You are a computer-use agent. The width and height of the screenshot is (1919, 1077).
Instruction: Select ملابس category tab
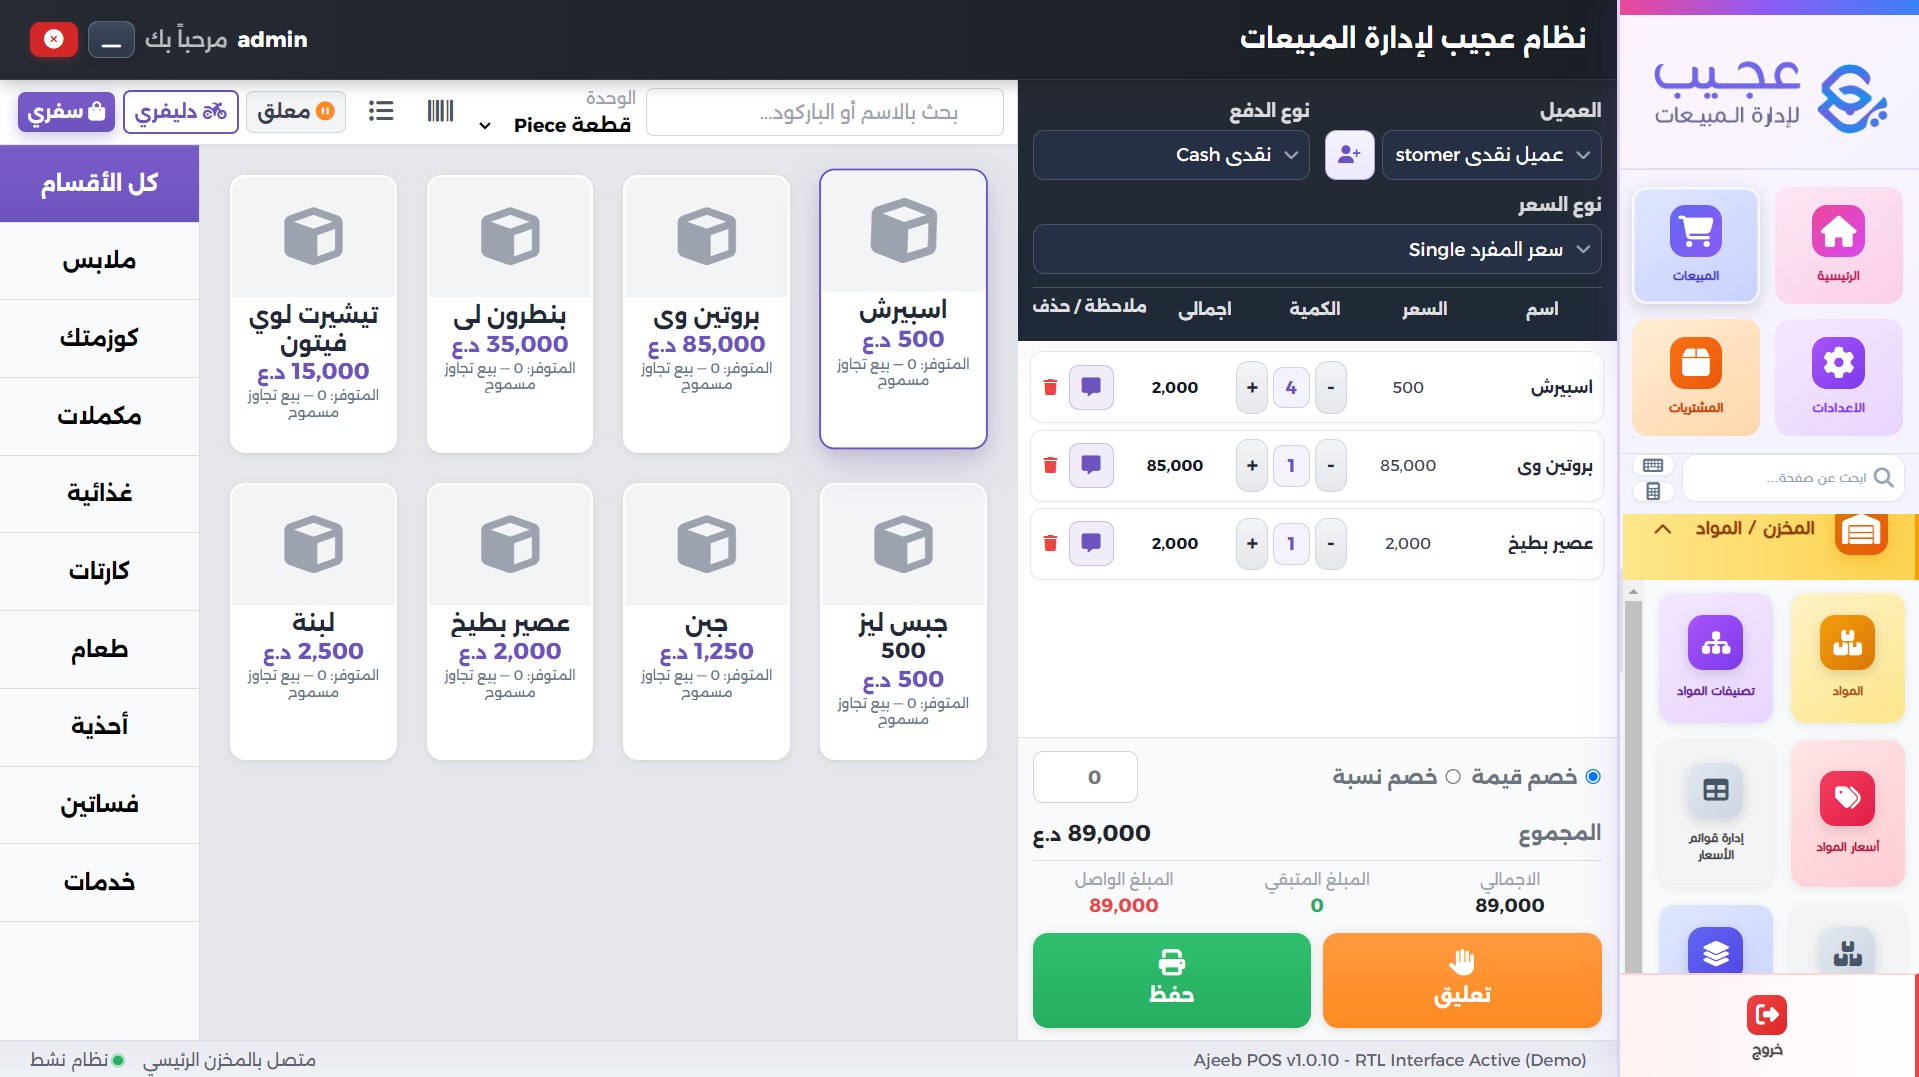click(99, 261)
